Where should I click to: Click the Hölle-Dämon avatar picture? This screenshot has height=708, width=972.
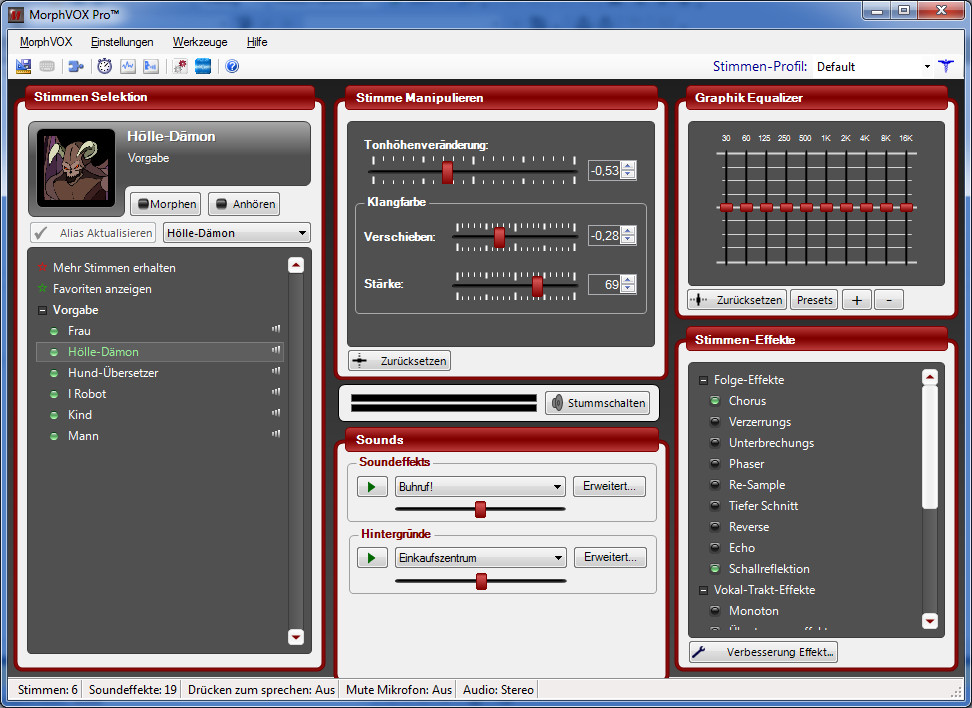coord(76,168)
